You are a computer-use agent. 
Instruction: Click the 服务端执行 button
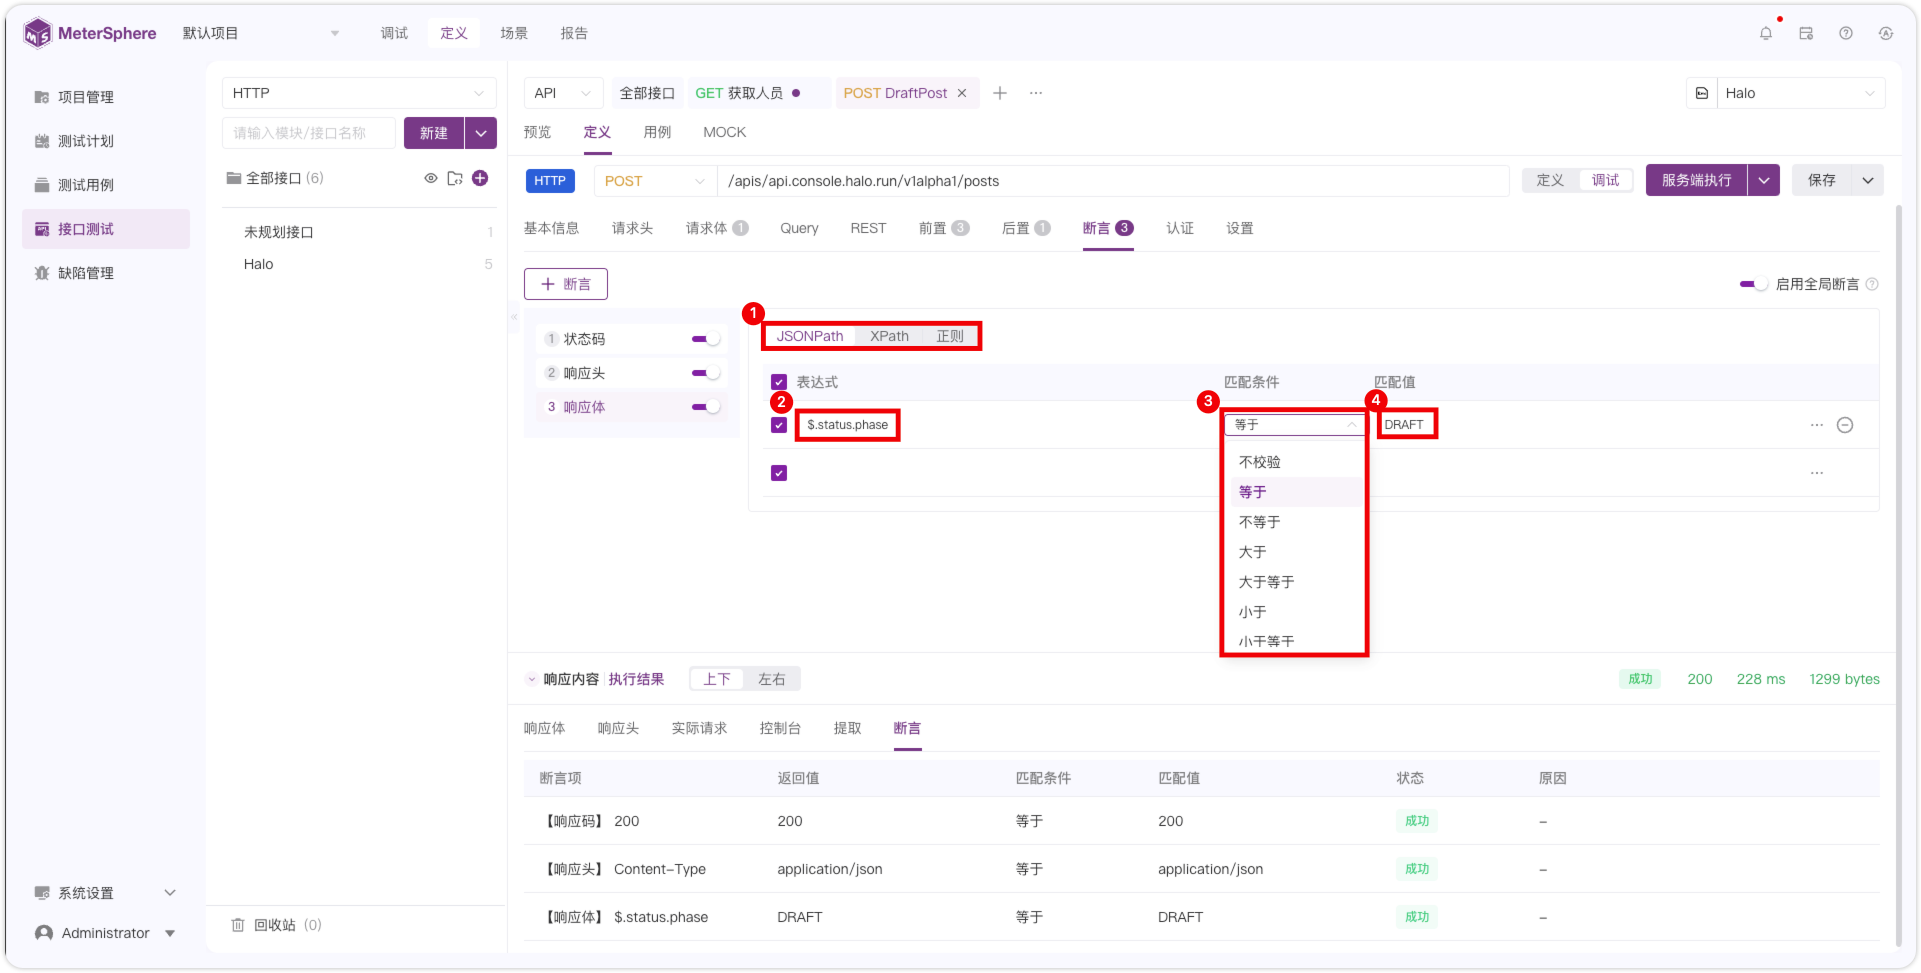(x=1696, y=180)
